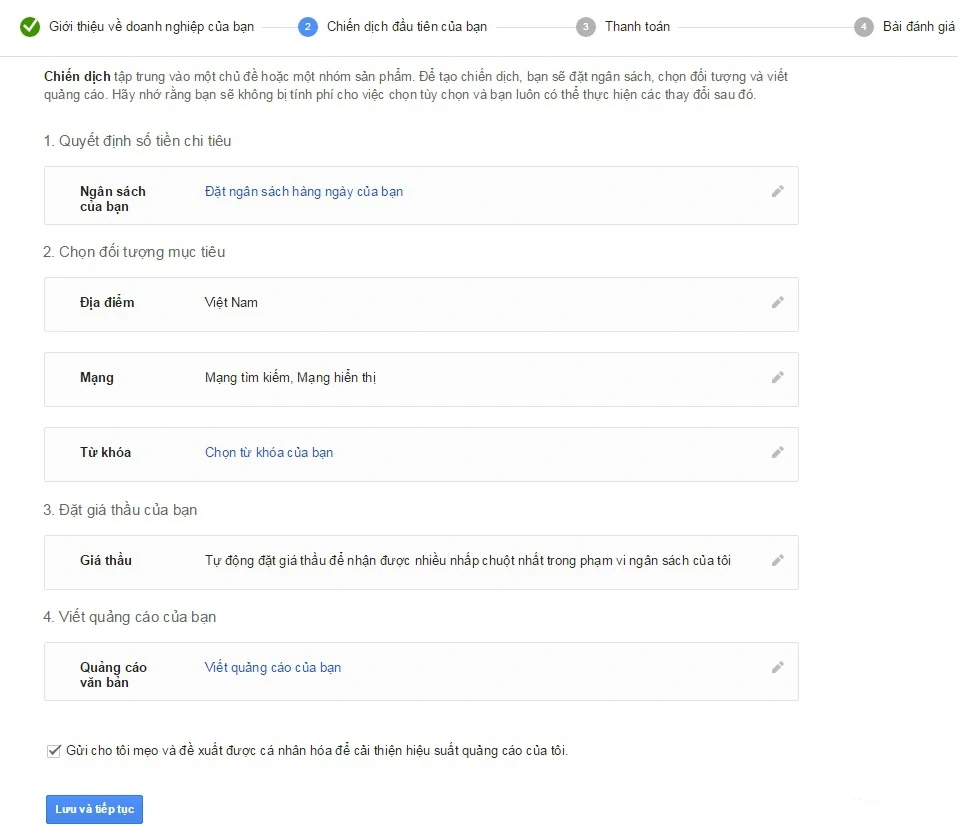Click the Lưu và tiếp tục button
The height and width of the screenshot is (826, 960).
pos(94,808)
